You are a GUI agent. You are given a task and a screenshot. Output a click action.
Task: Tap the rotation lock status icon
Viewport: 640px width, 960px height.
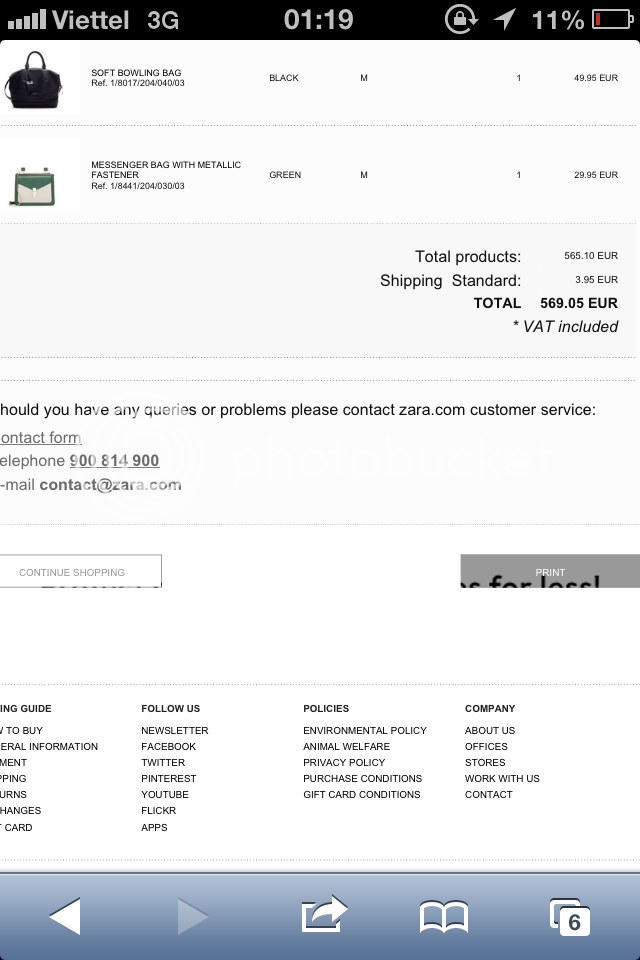461,20
